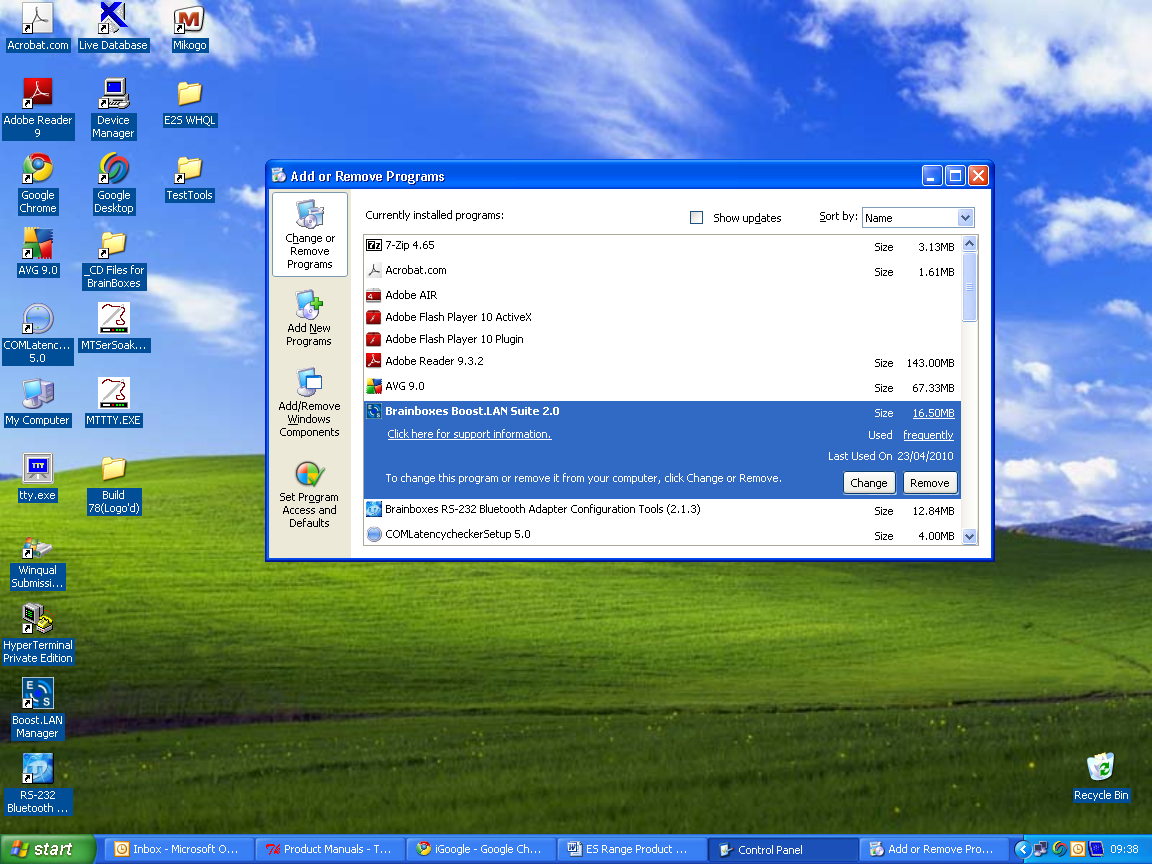The image size is (1152, 864).
Task: Click the Brainboxes RS-232 Bluetooth Adapter icon
Action: 373,510
